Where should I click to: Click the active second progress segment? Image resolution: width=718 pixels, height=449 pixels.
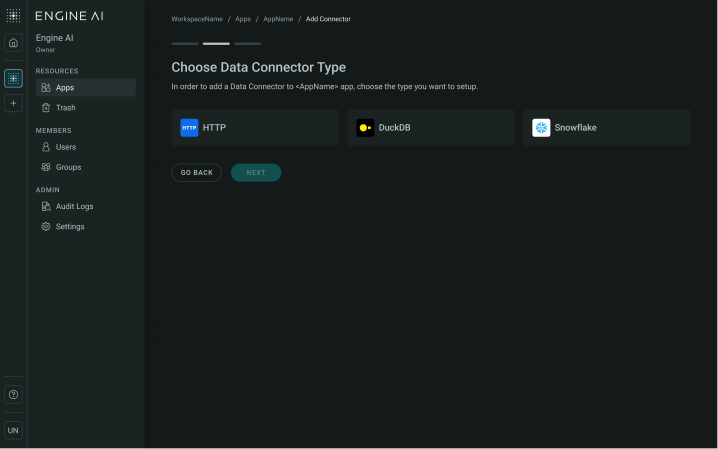216,44
